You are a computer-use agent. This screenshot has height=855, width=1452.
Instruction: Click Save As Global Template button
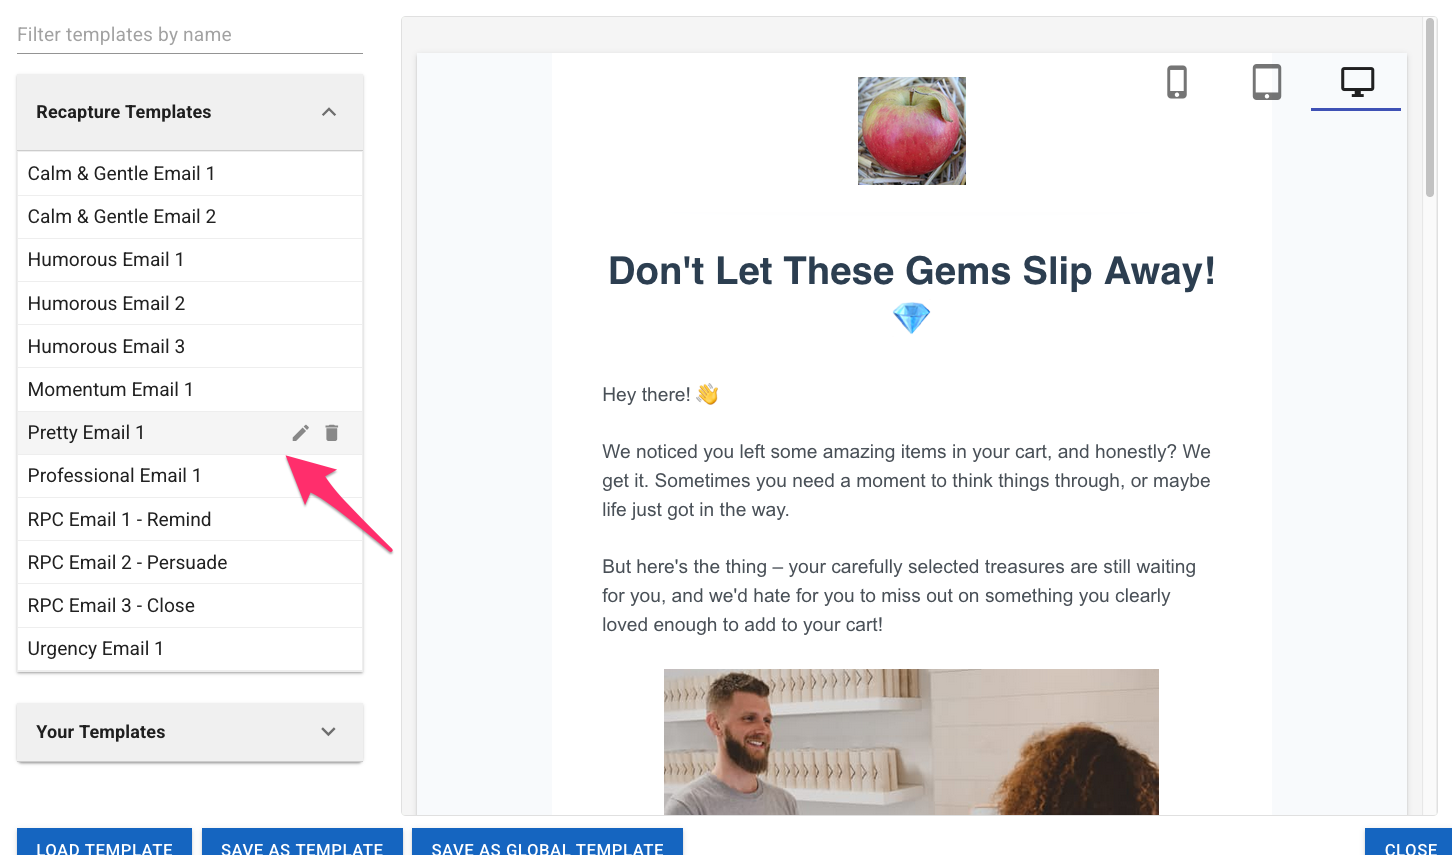coord(547,842)
